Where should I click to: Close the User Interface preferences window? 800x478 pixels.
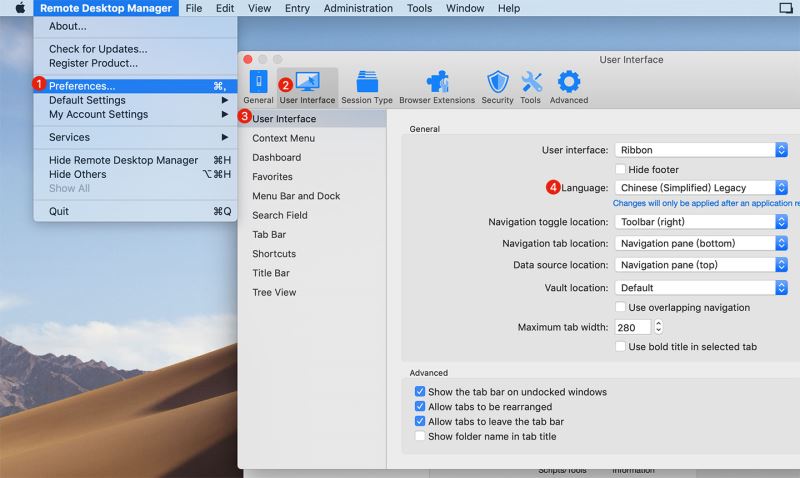point(248,59)
